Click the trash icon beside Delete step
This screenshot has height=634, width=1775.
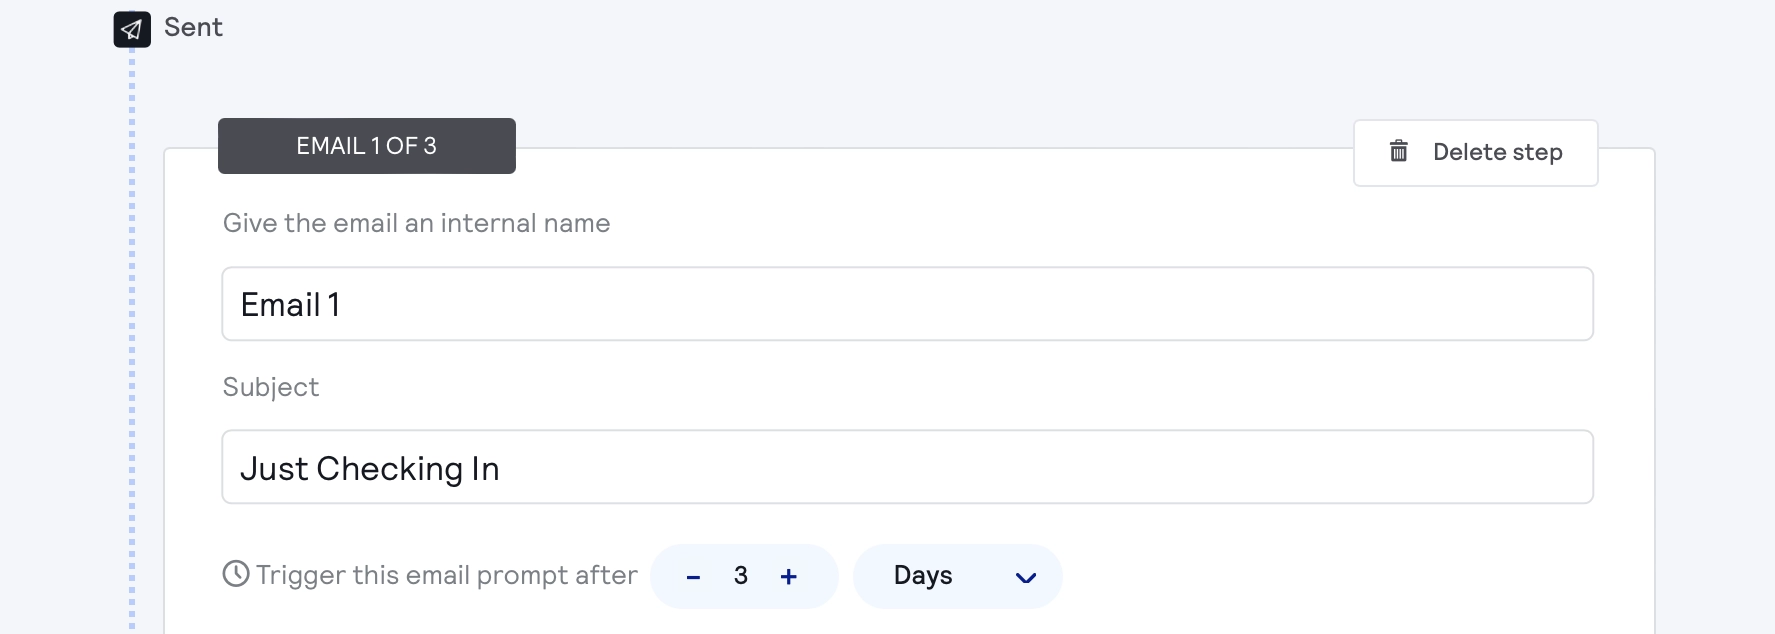(1398, 152)
